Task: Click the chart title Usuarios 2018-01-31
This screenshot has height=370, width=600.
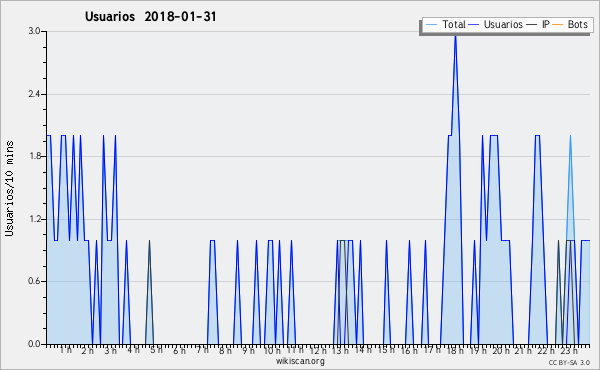Action: [150, 16]
